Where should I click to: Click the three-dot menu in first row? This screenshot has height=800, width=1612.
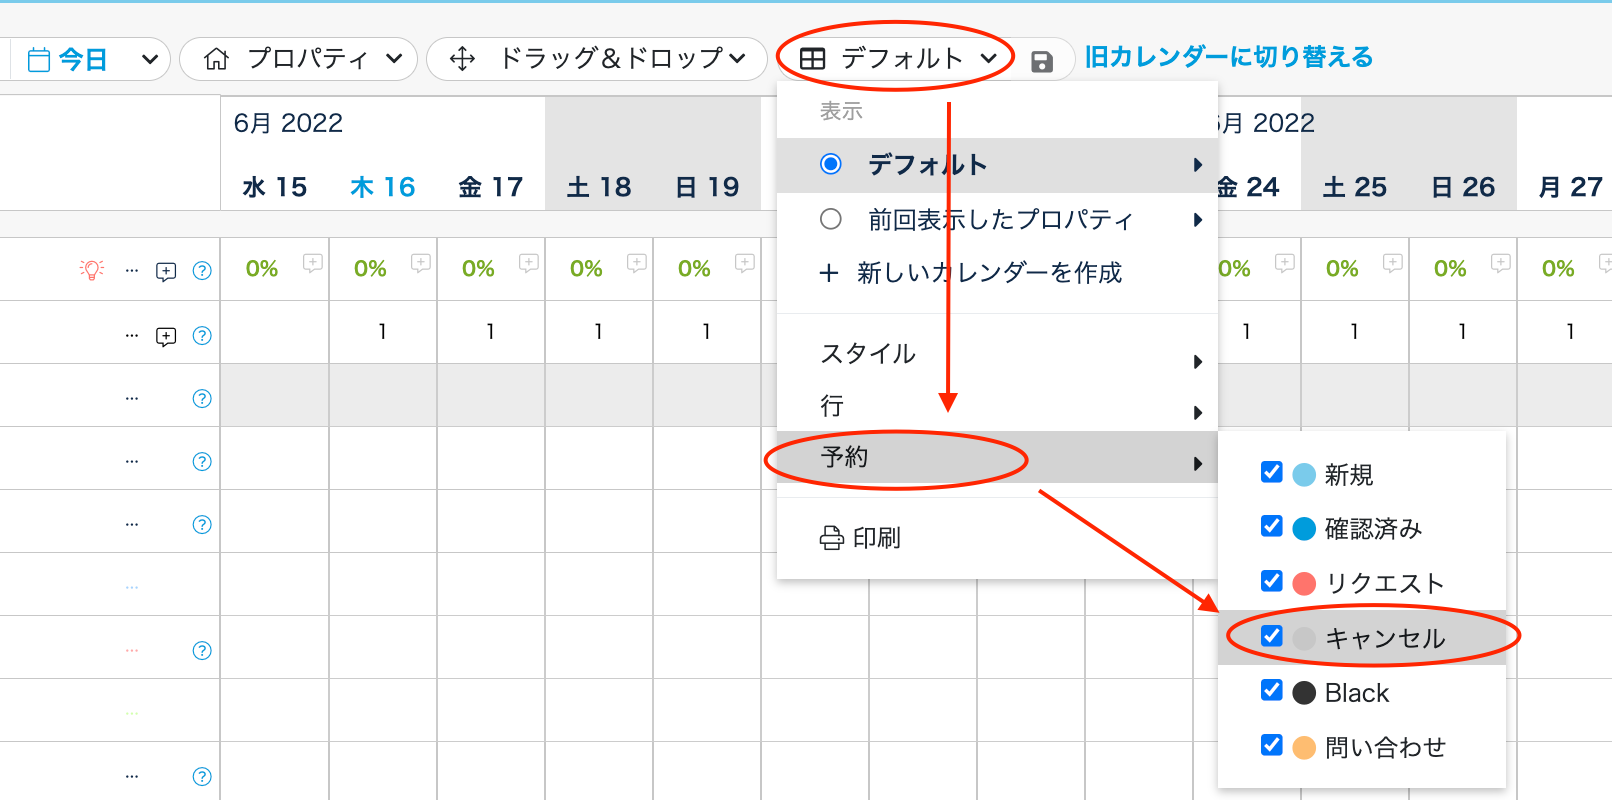pos(132,271)
